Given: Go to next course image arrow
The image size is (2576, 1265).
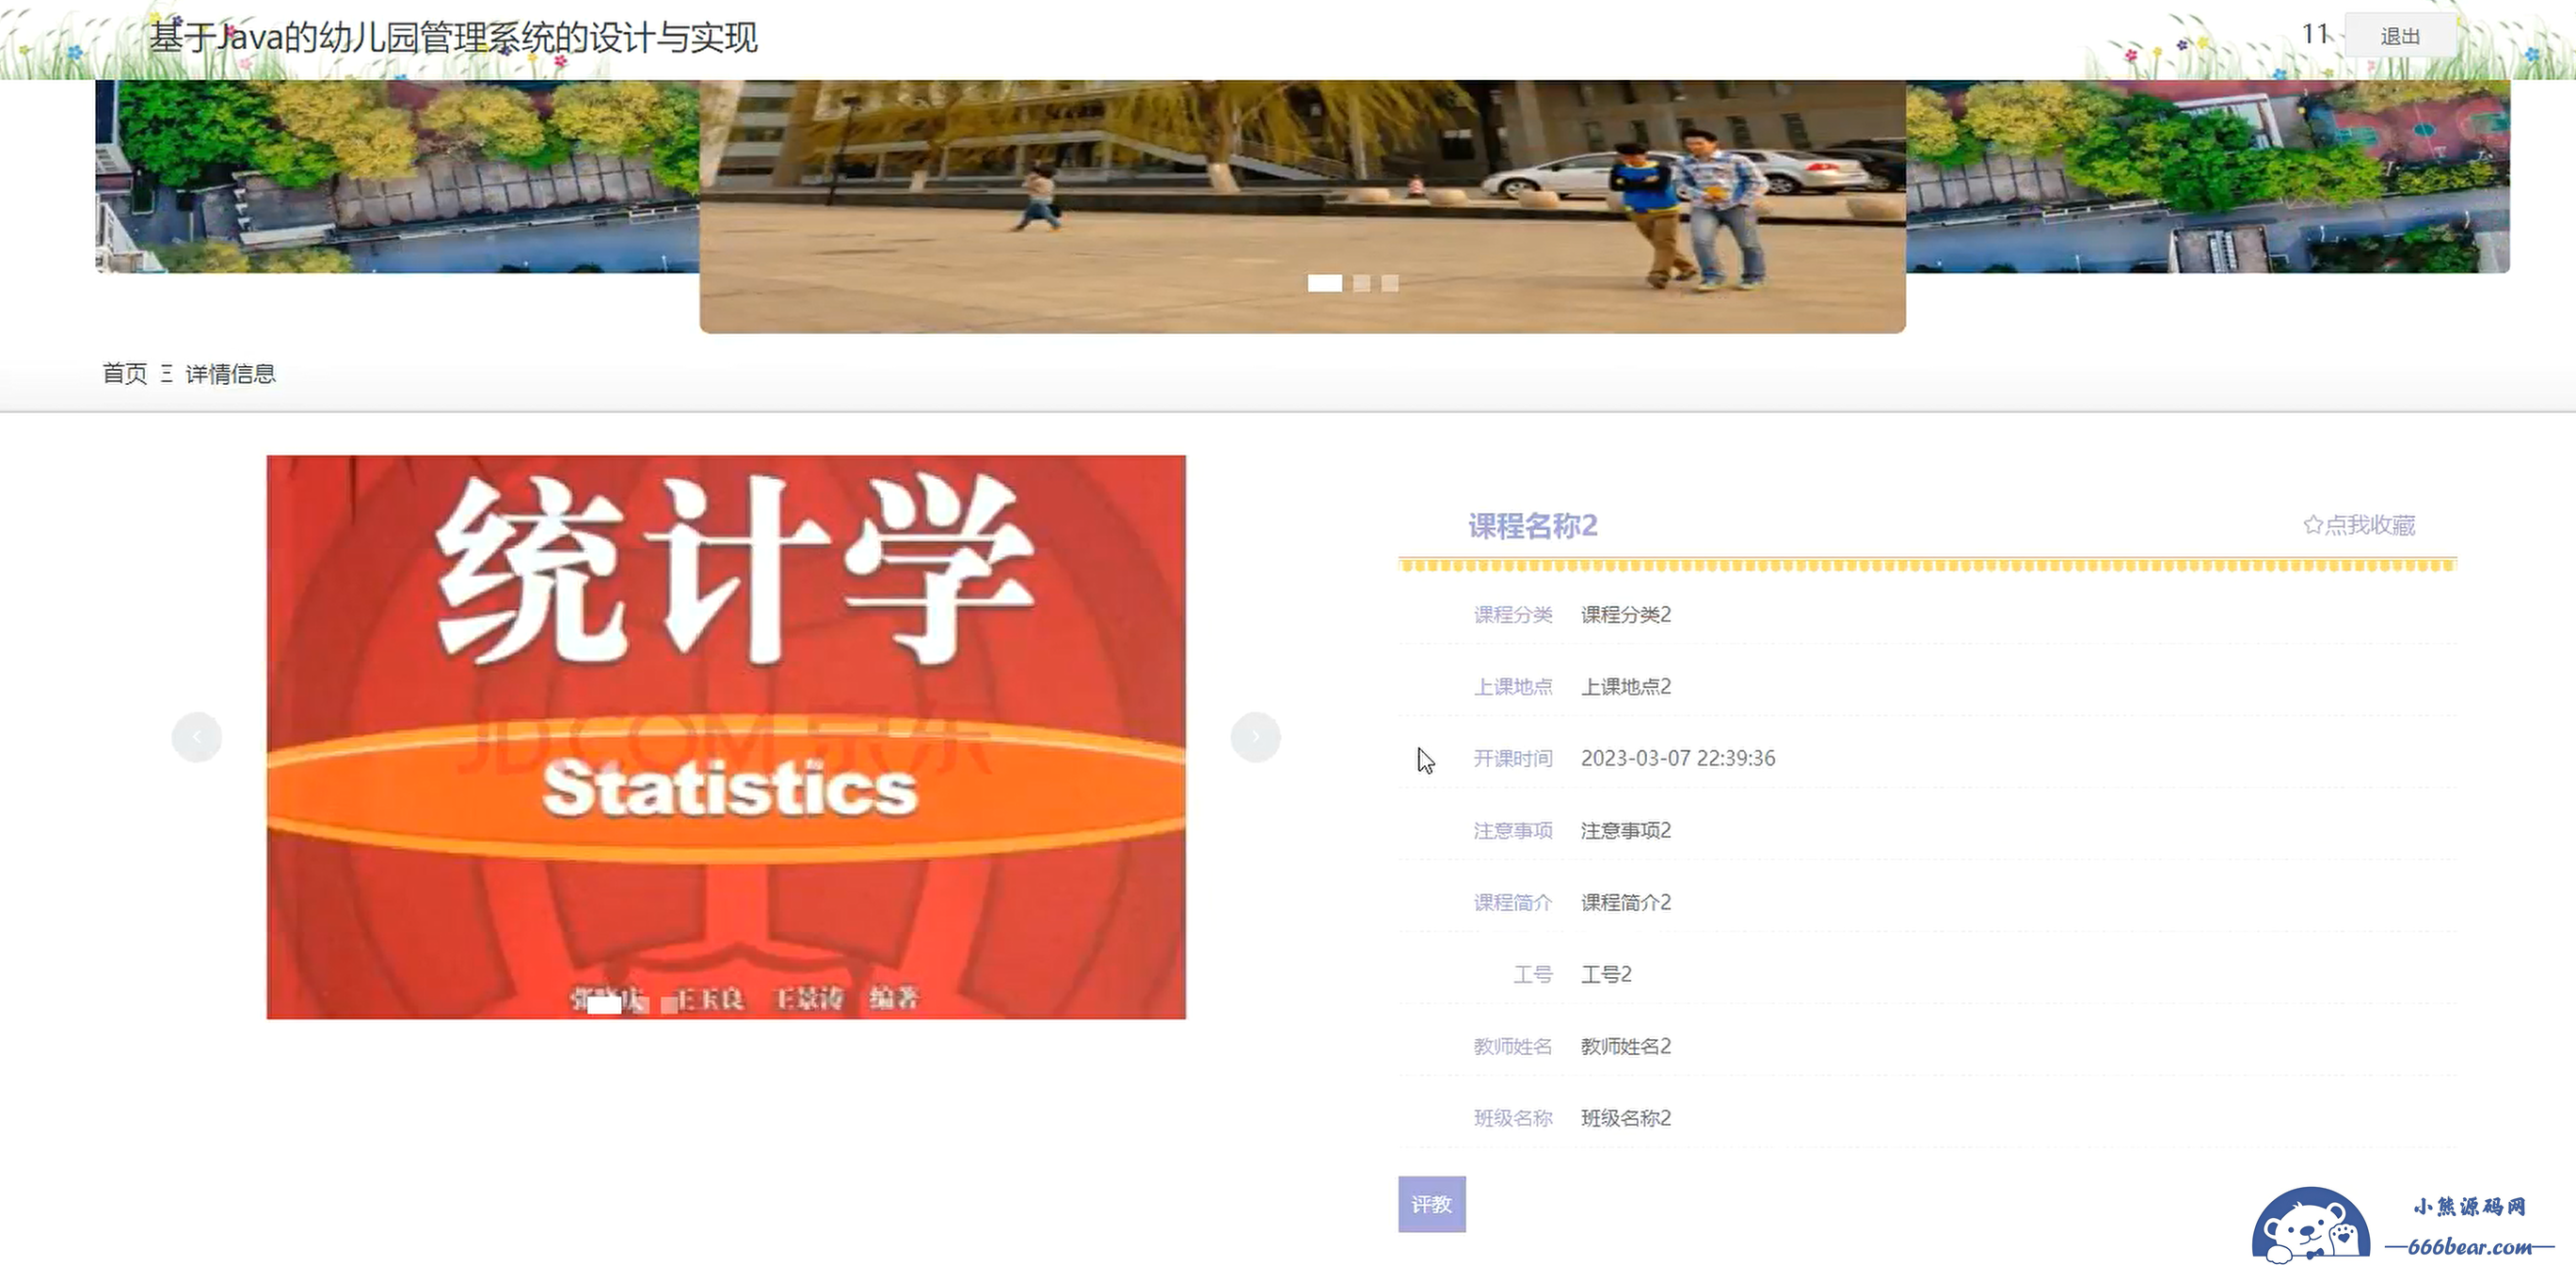Looking at the screenshot, I should (1255, 737).
